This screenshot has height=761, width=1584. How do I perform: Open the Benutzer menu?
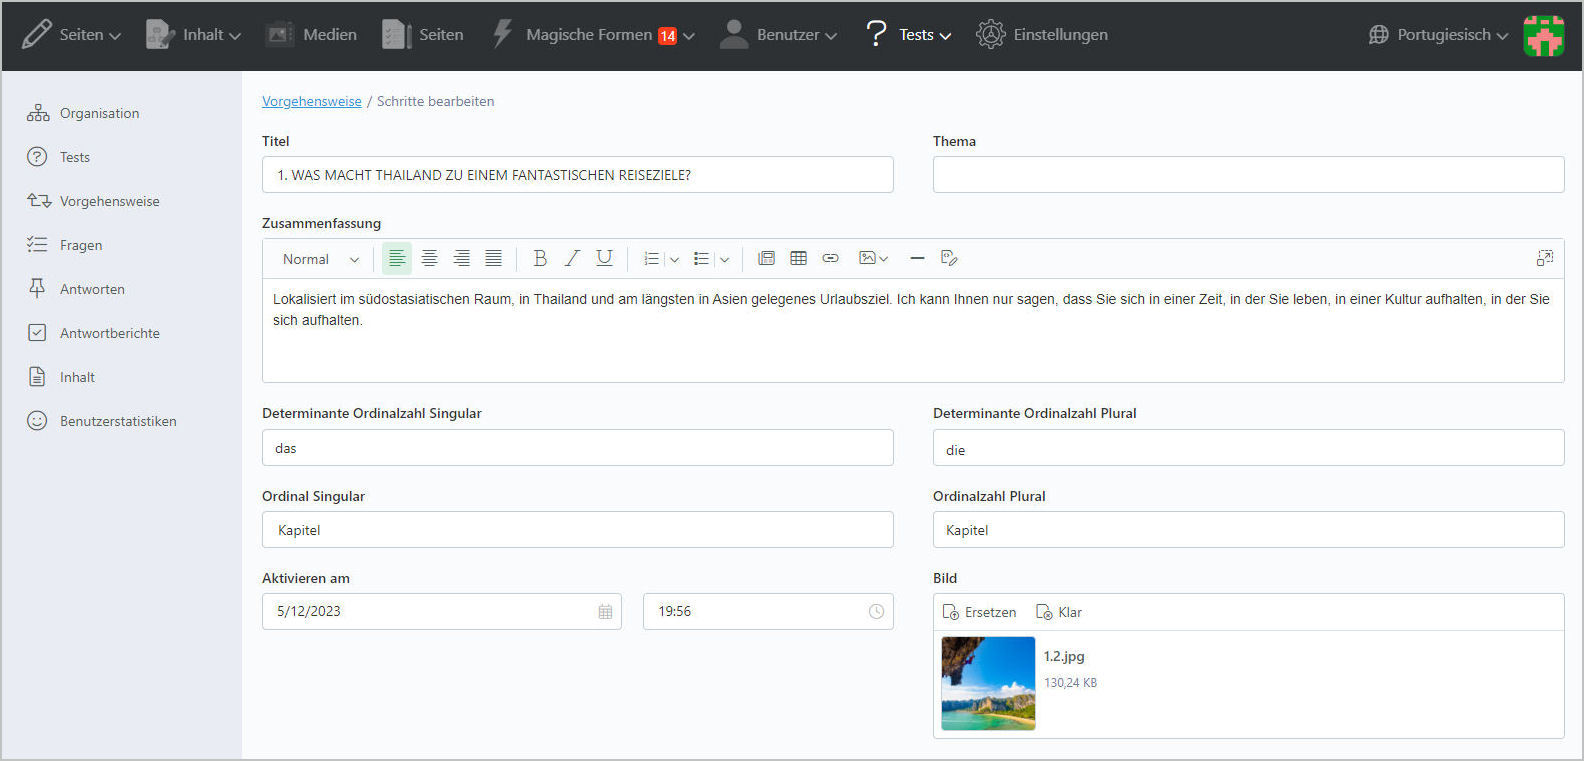(x=778, y=35)
